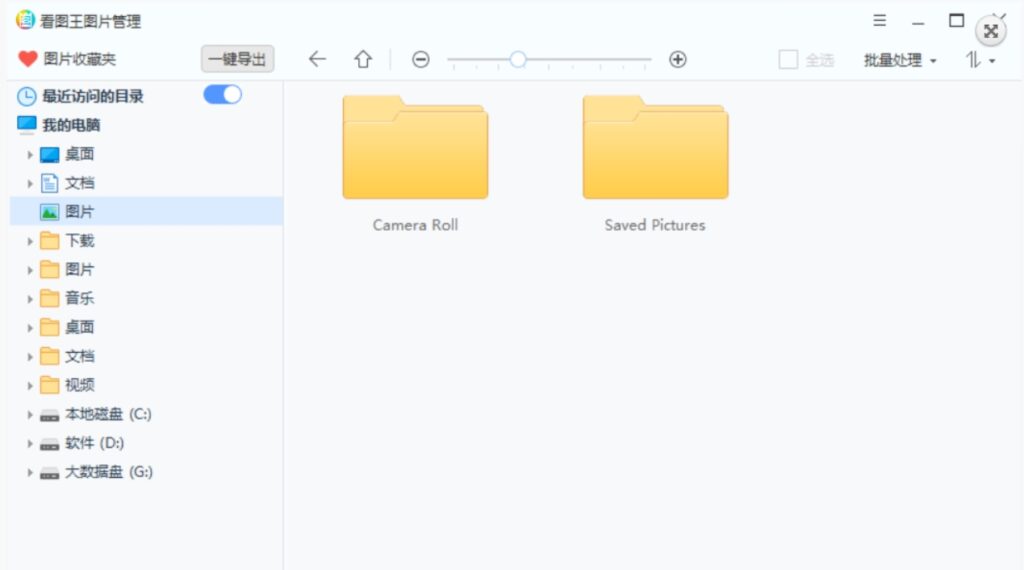
Task: Click the clock recent directories icon
Action: [27, 96]
